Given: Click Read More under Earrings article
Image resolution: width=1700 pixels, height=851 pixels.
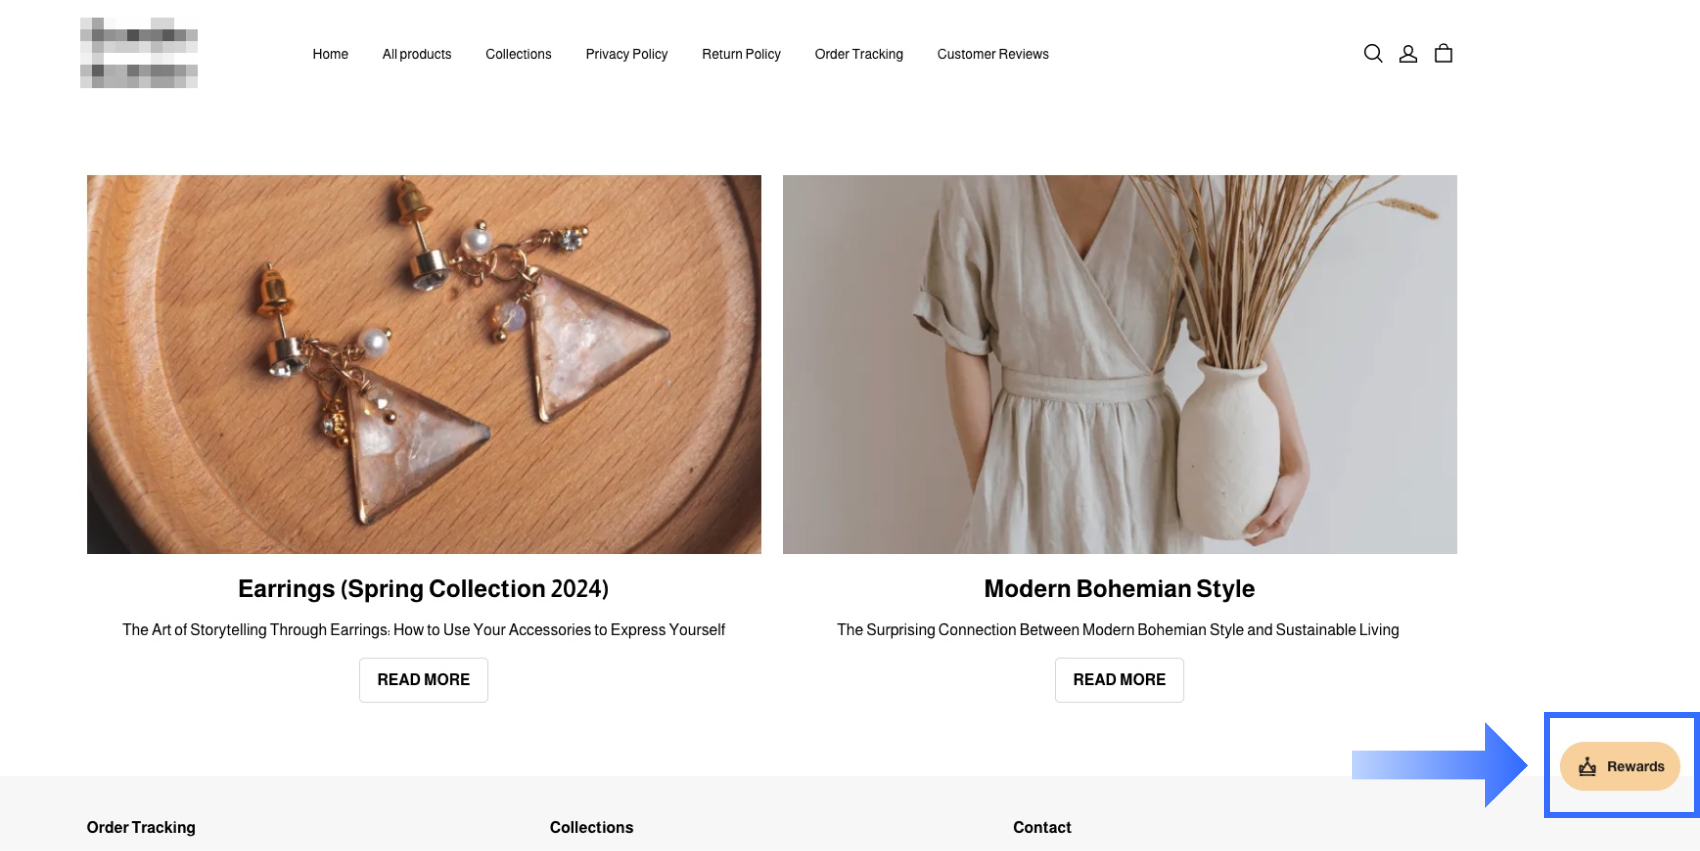Looking at the screenshot, I should tap(423, 680).
